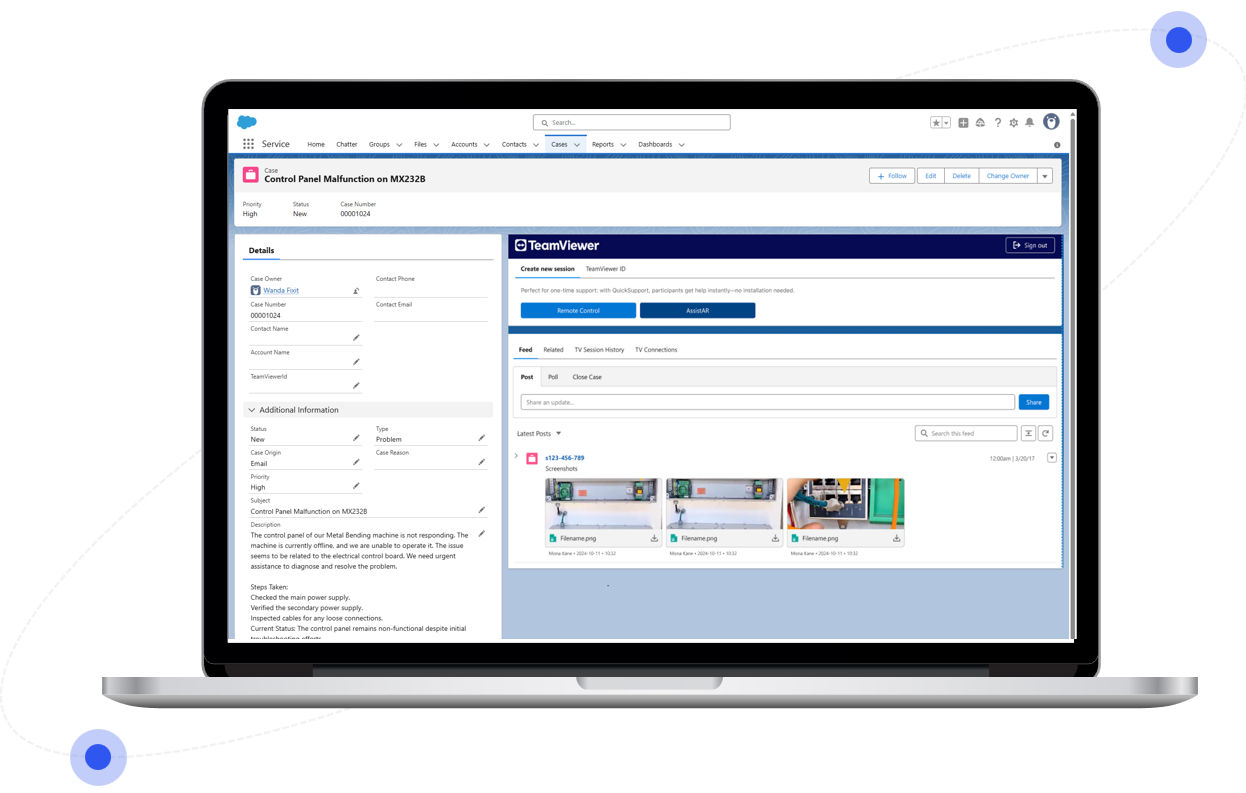The image size is (1246, 793).
Task: Edit the Description field pencil
Action: point(481,534)
